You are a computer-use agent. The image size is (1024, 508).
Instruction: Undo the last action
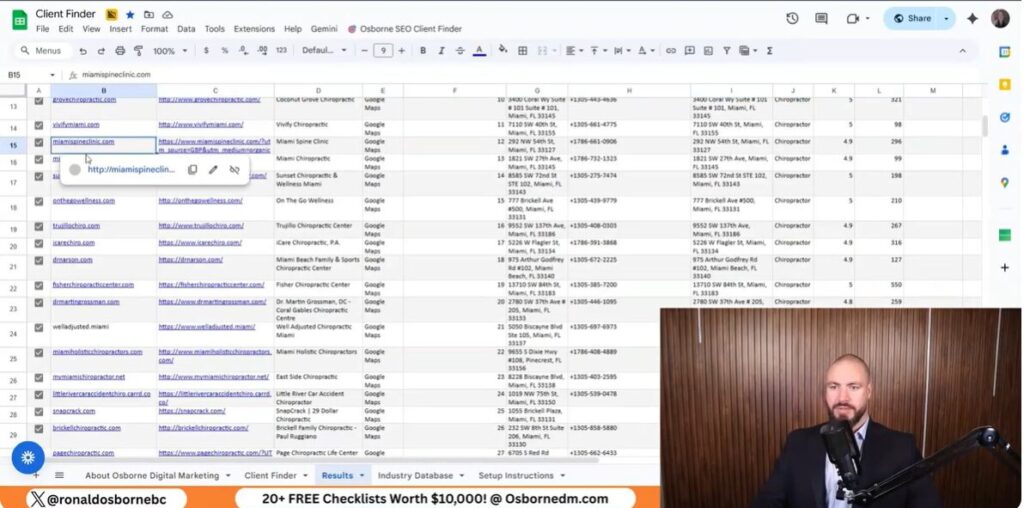(x=83, y=50)
